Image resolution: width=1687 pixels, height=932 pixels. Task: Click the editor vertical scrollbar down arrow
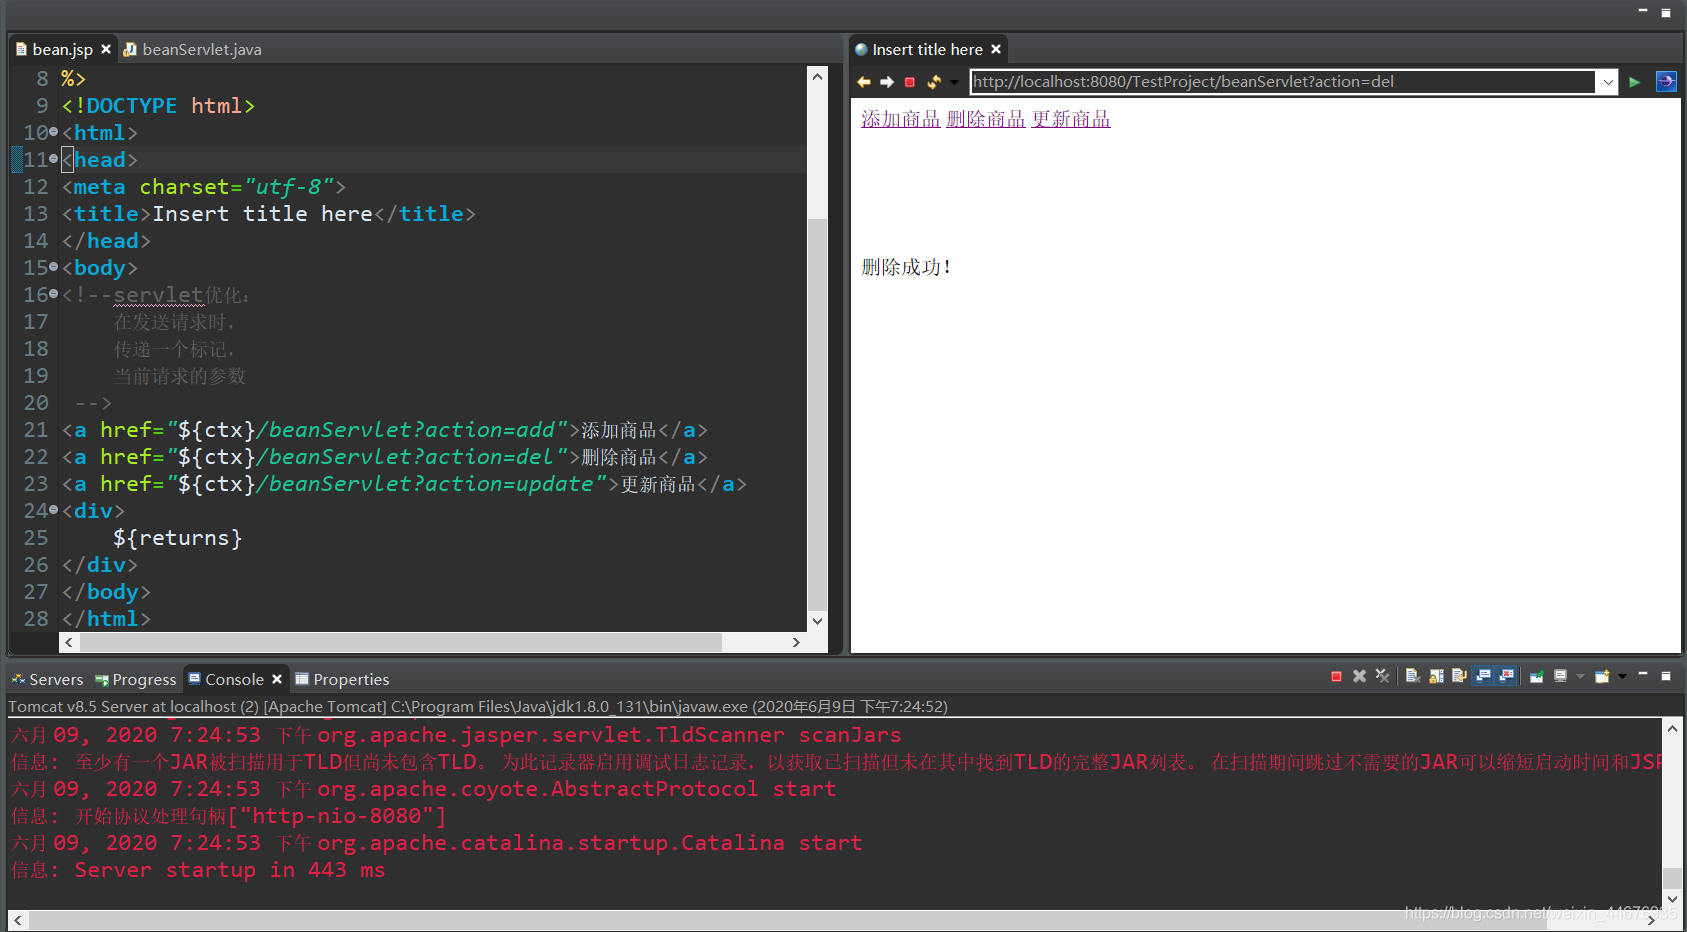tap(817, 621)
